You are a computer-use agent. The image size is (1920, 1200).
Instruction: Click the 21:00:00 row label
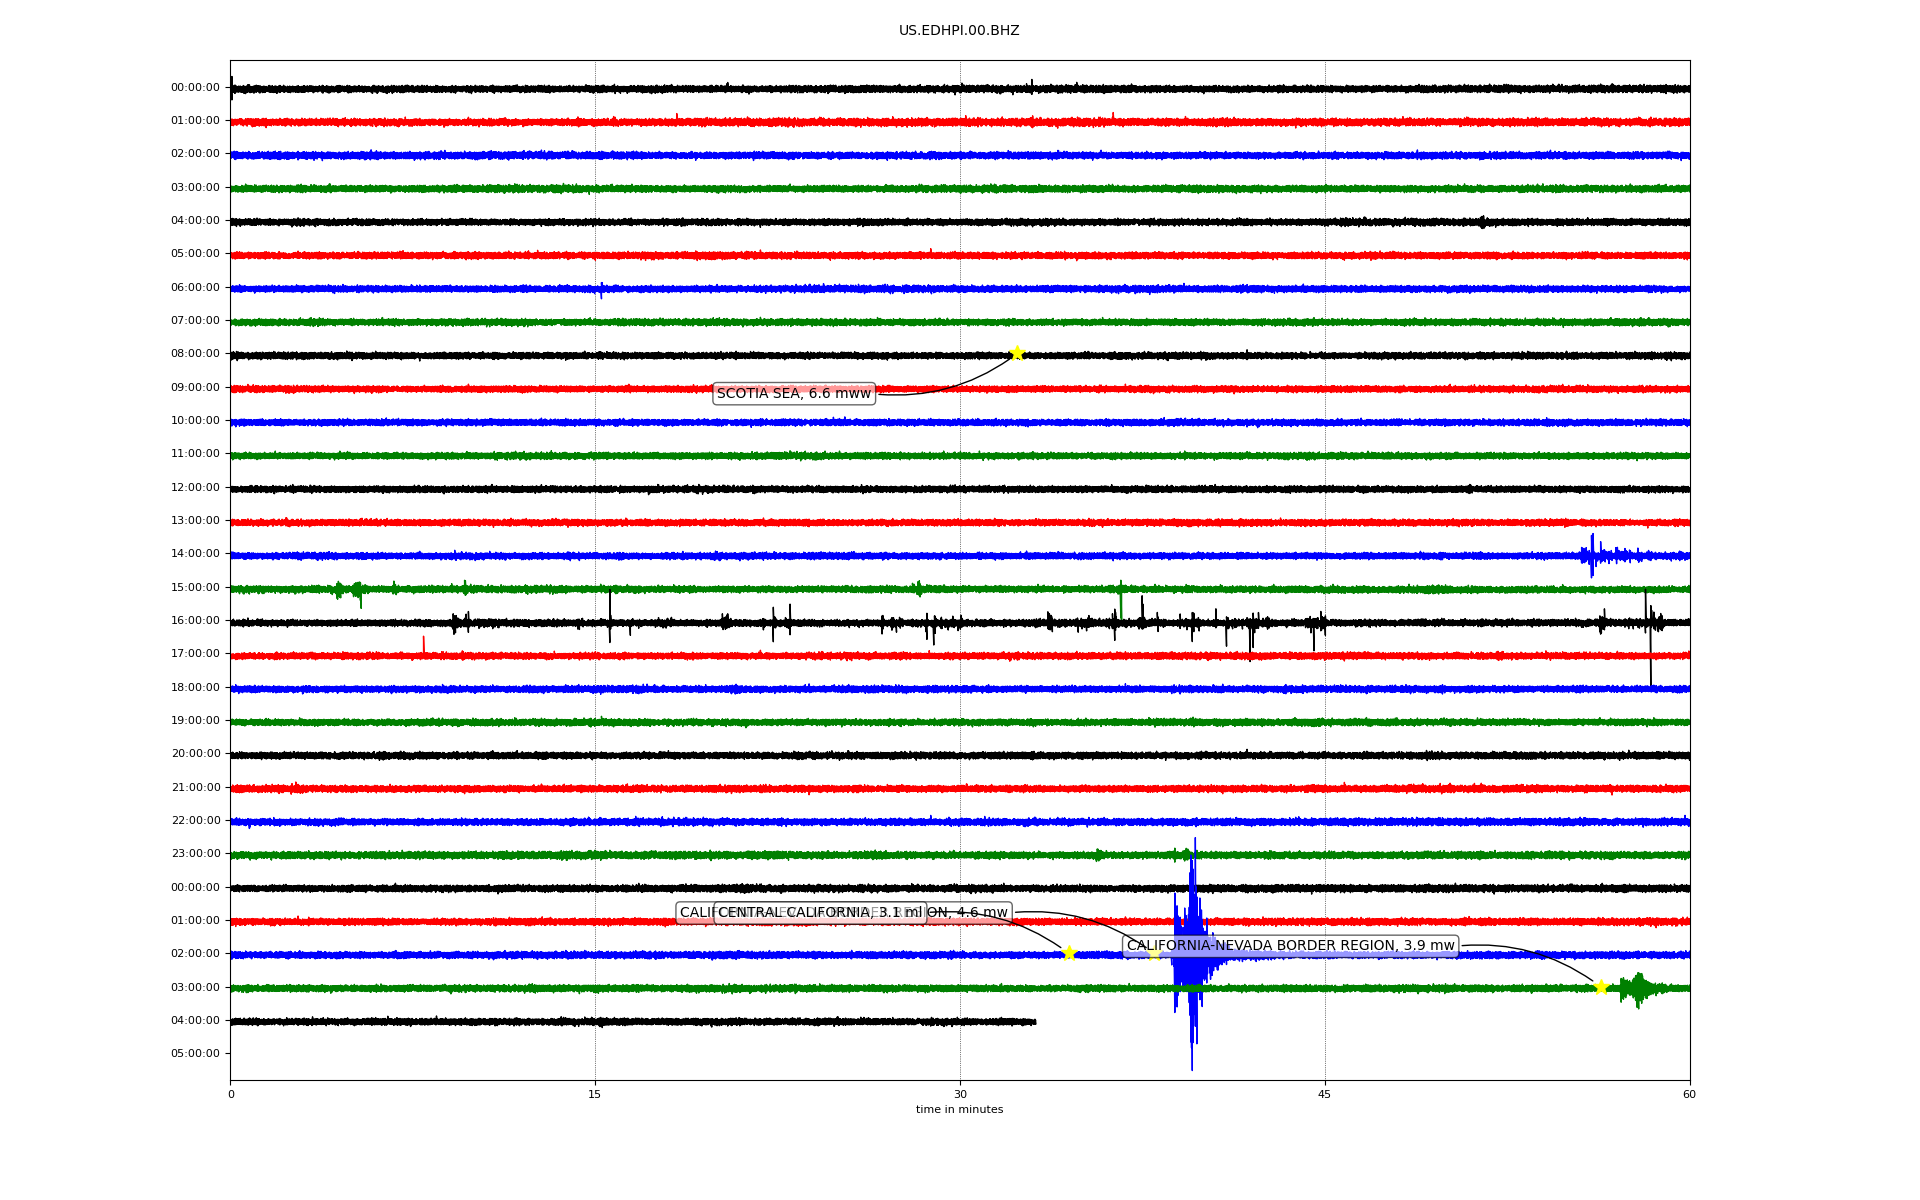tap(195, 788)
